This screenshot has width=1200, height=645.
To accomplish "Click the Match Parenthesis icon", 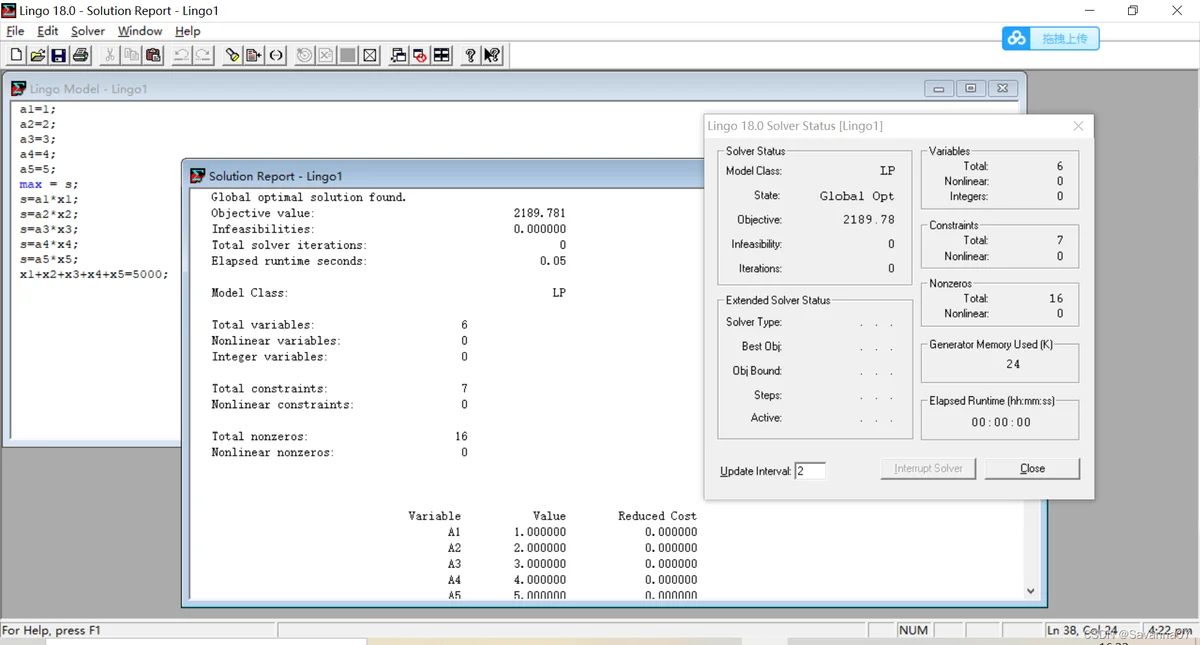I will tap(276, 55).
